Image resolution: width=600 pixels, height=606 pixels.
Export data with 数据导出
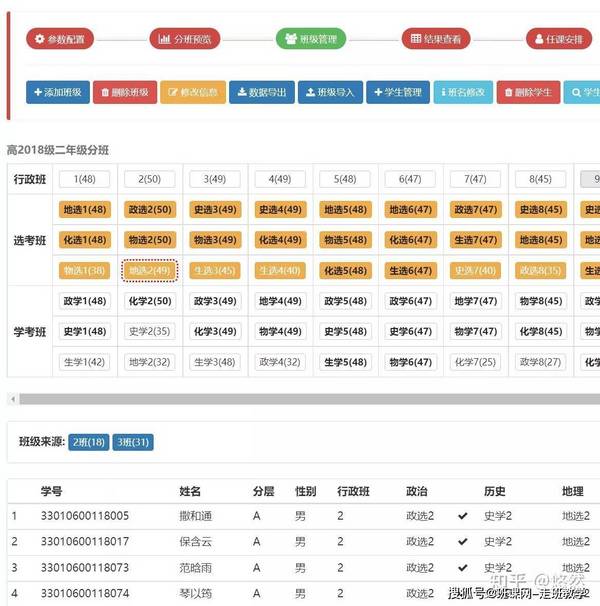click(x=262, y=92)
